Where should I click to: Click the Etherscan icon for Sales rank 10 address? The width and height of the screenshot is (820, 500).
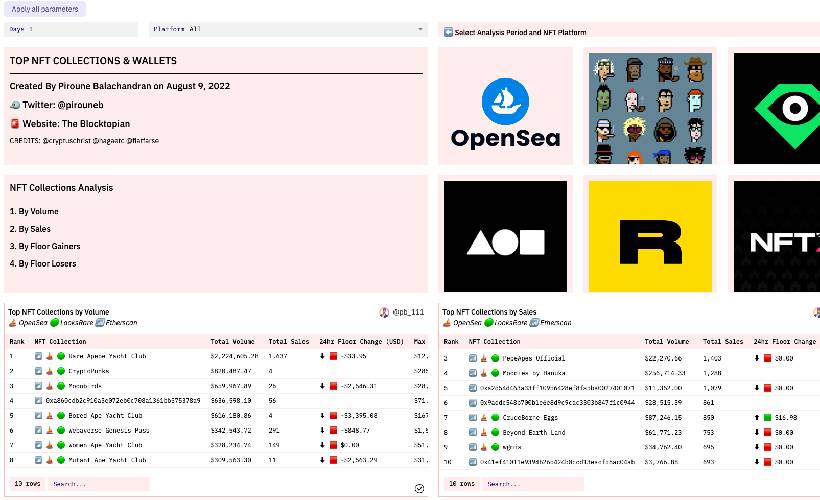click(x=473, y=462)
